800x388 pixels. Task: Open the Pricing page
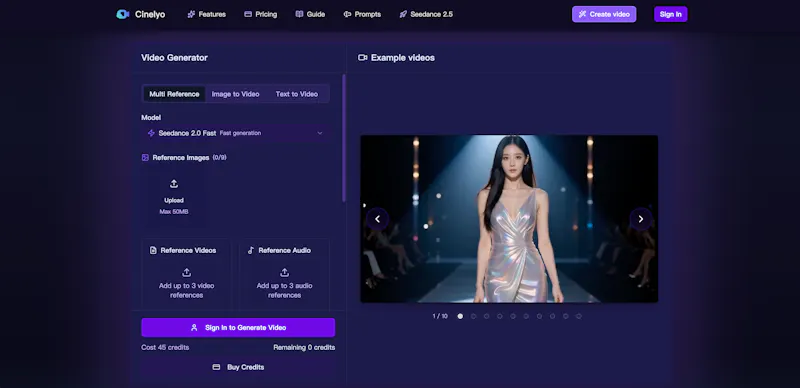coord(261,14)
